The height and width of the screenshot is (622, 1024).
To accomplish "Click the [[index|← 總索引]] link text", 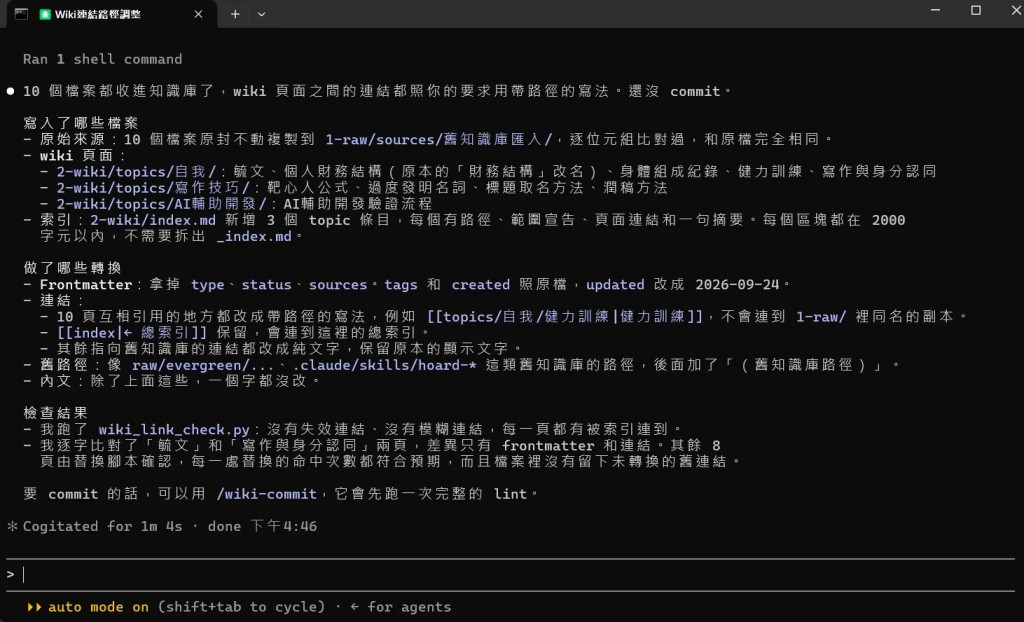I will coord(133,333).
